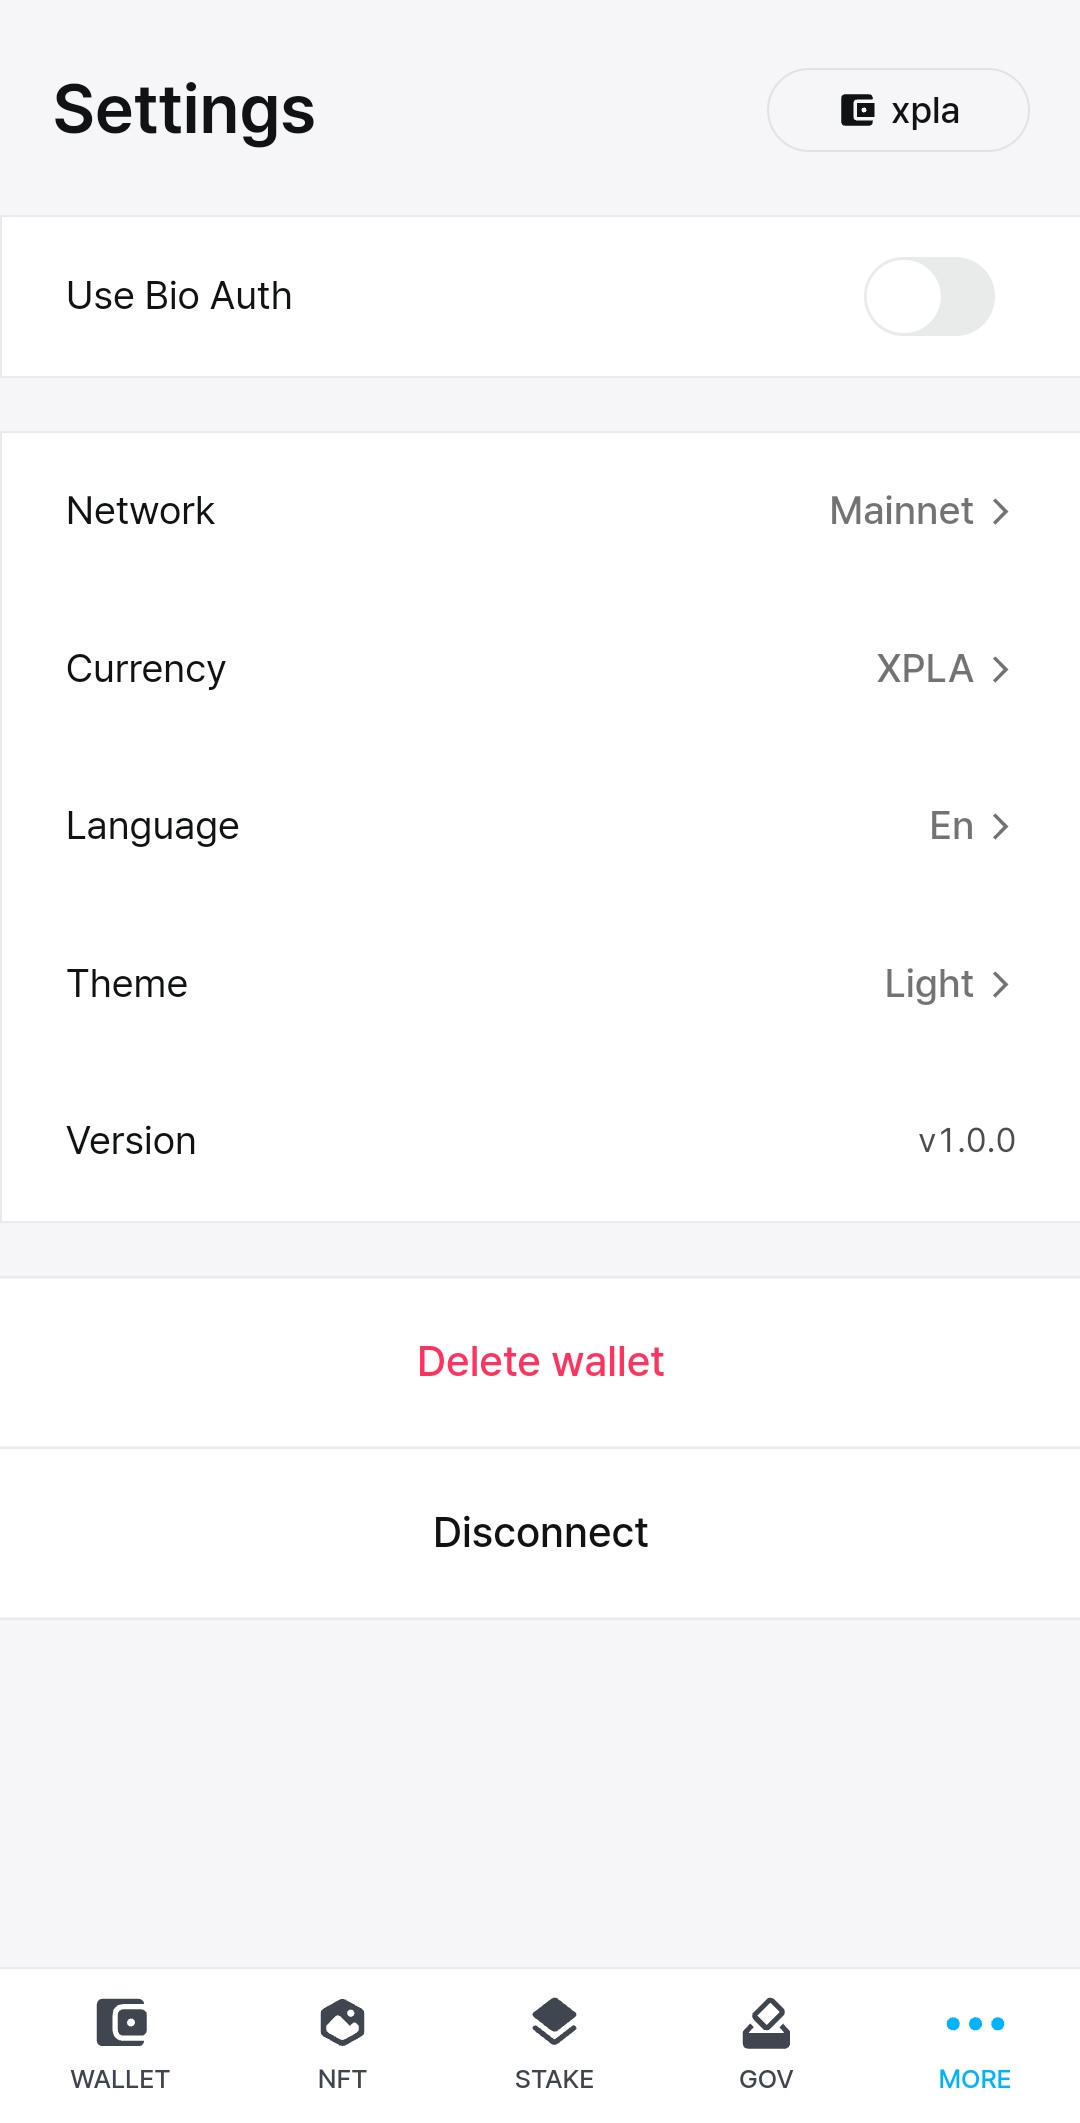Tap the STAKE tab label
The height and width of the screenshot is (2123, 1080).
tap(554, 2079)
